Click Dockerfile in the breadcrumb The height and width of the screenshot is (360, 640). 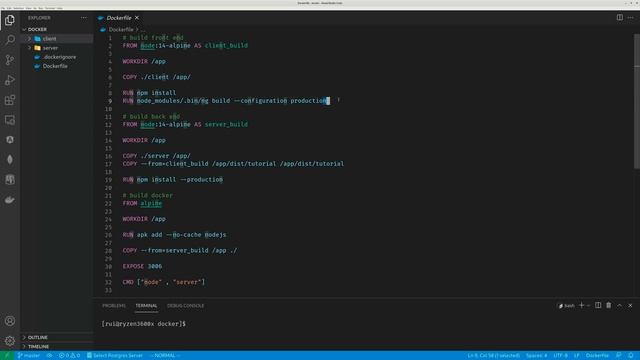[x=121, y=29]
